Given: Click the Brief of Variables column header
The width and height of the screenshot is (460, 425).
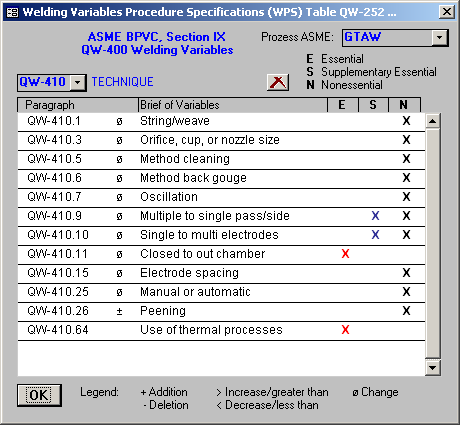Looking at the screenshot, I should click(233, 105).
